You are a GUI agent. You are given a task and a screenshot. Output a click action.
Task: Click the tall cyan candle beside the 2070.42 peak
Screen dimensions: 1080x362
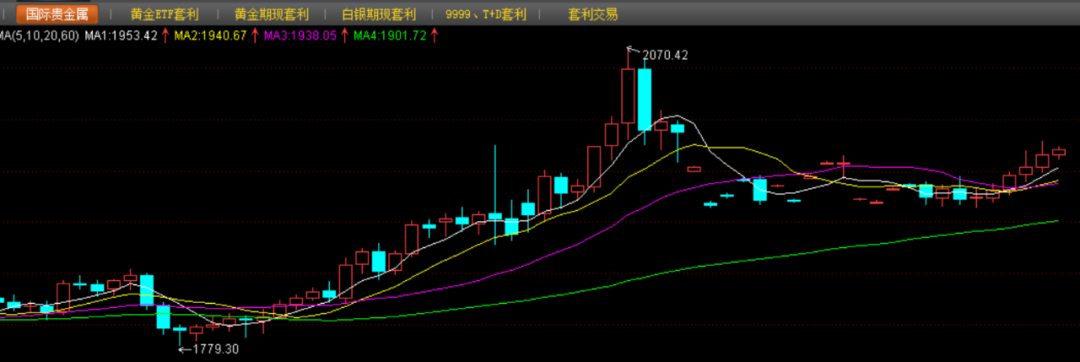click(x=644, y=99)
